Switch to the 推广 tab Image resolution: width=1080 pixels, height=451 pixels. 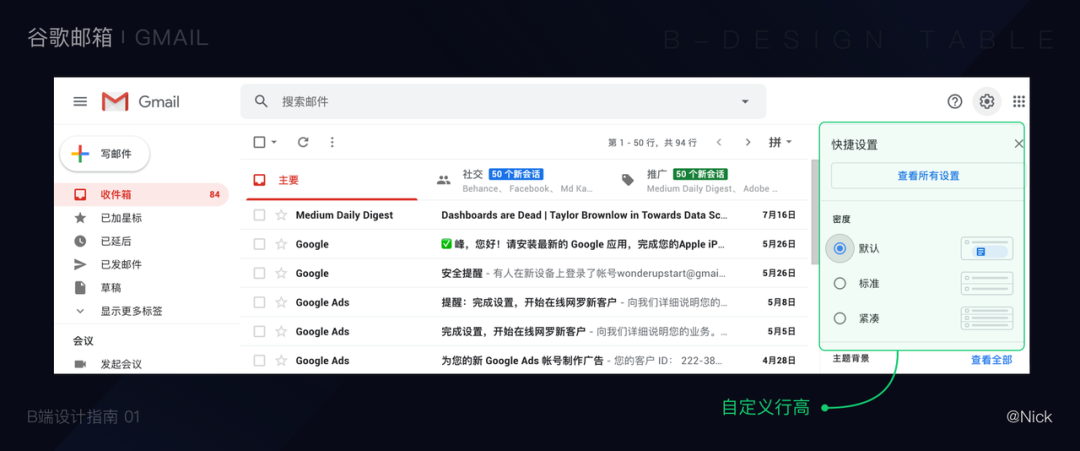pos(699,180)
